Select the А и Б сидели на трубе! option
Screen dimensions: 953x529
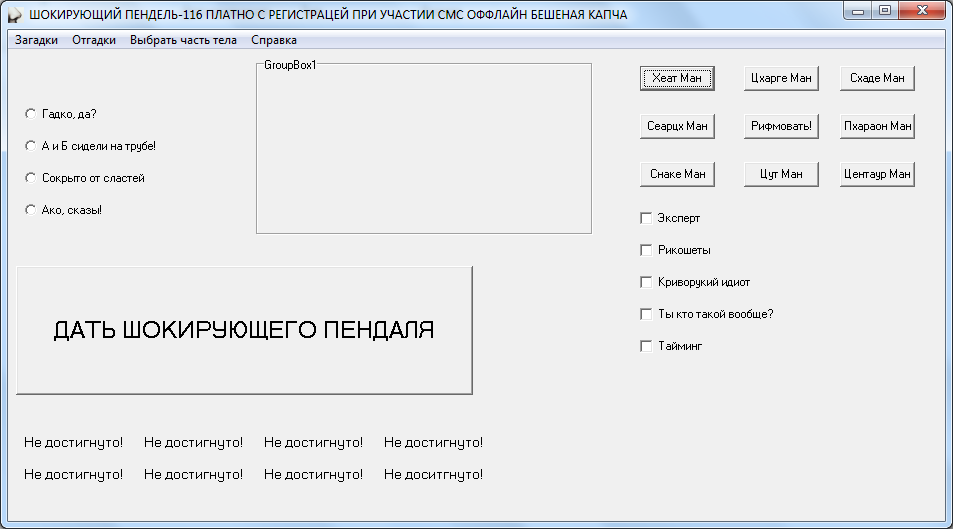[x=30, y=146]
